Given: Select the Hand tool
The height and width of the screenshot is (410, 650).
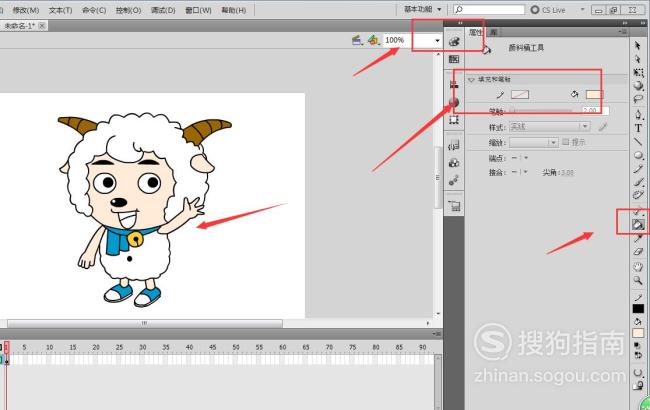Looking at the screenshot, I should click(x=638, y=267).
